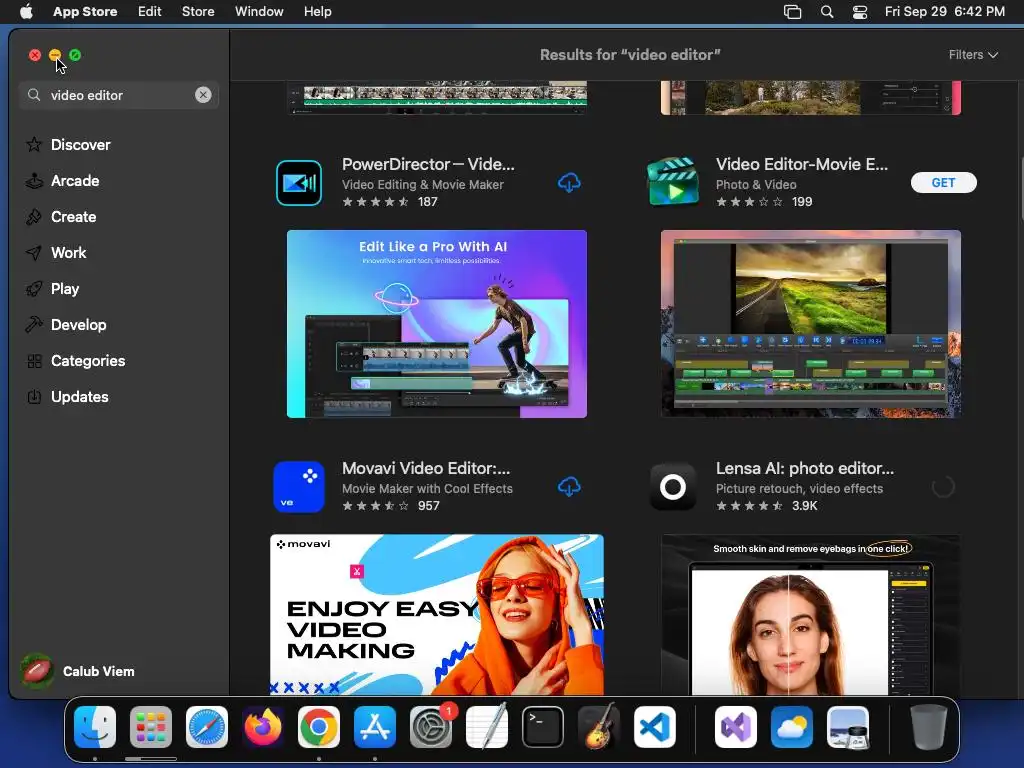Launch Safari from the Dock
Screen dimensions: 1024x768
pyautogui.click(x=207, y=727)
